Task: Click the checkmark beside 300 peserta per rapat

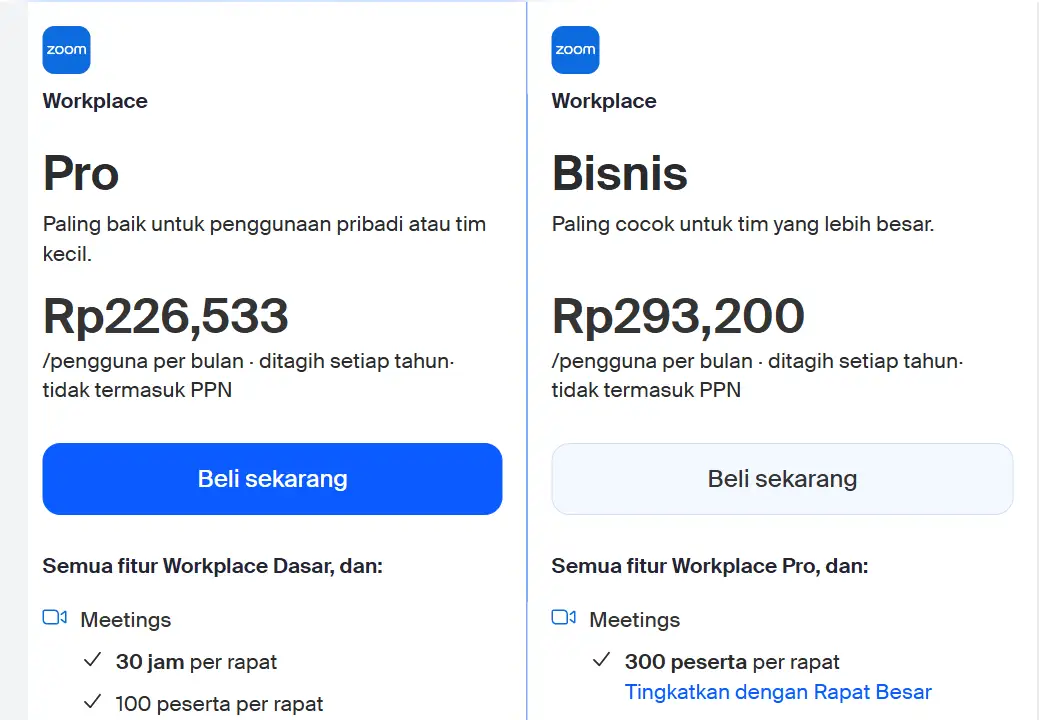Action: click(602, 661)
